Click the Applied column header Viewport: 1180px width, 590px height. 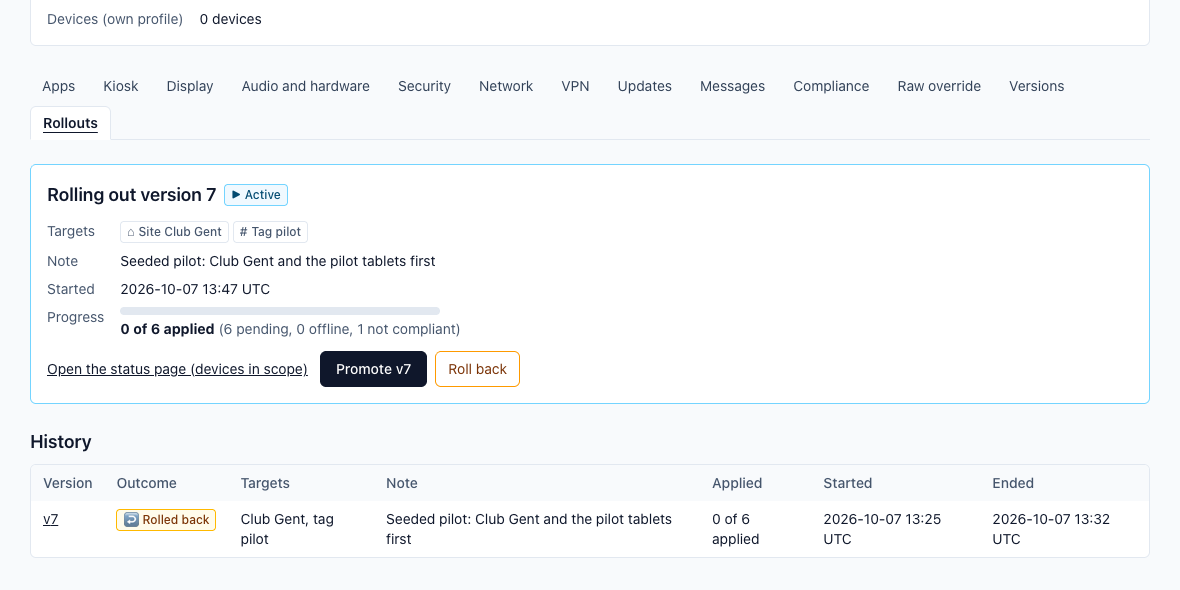point(737,483)
